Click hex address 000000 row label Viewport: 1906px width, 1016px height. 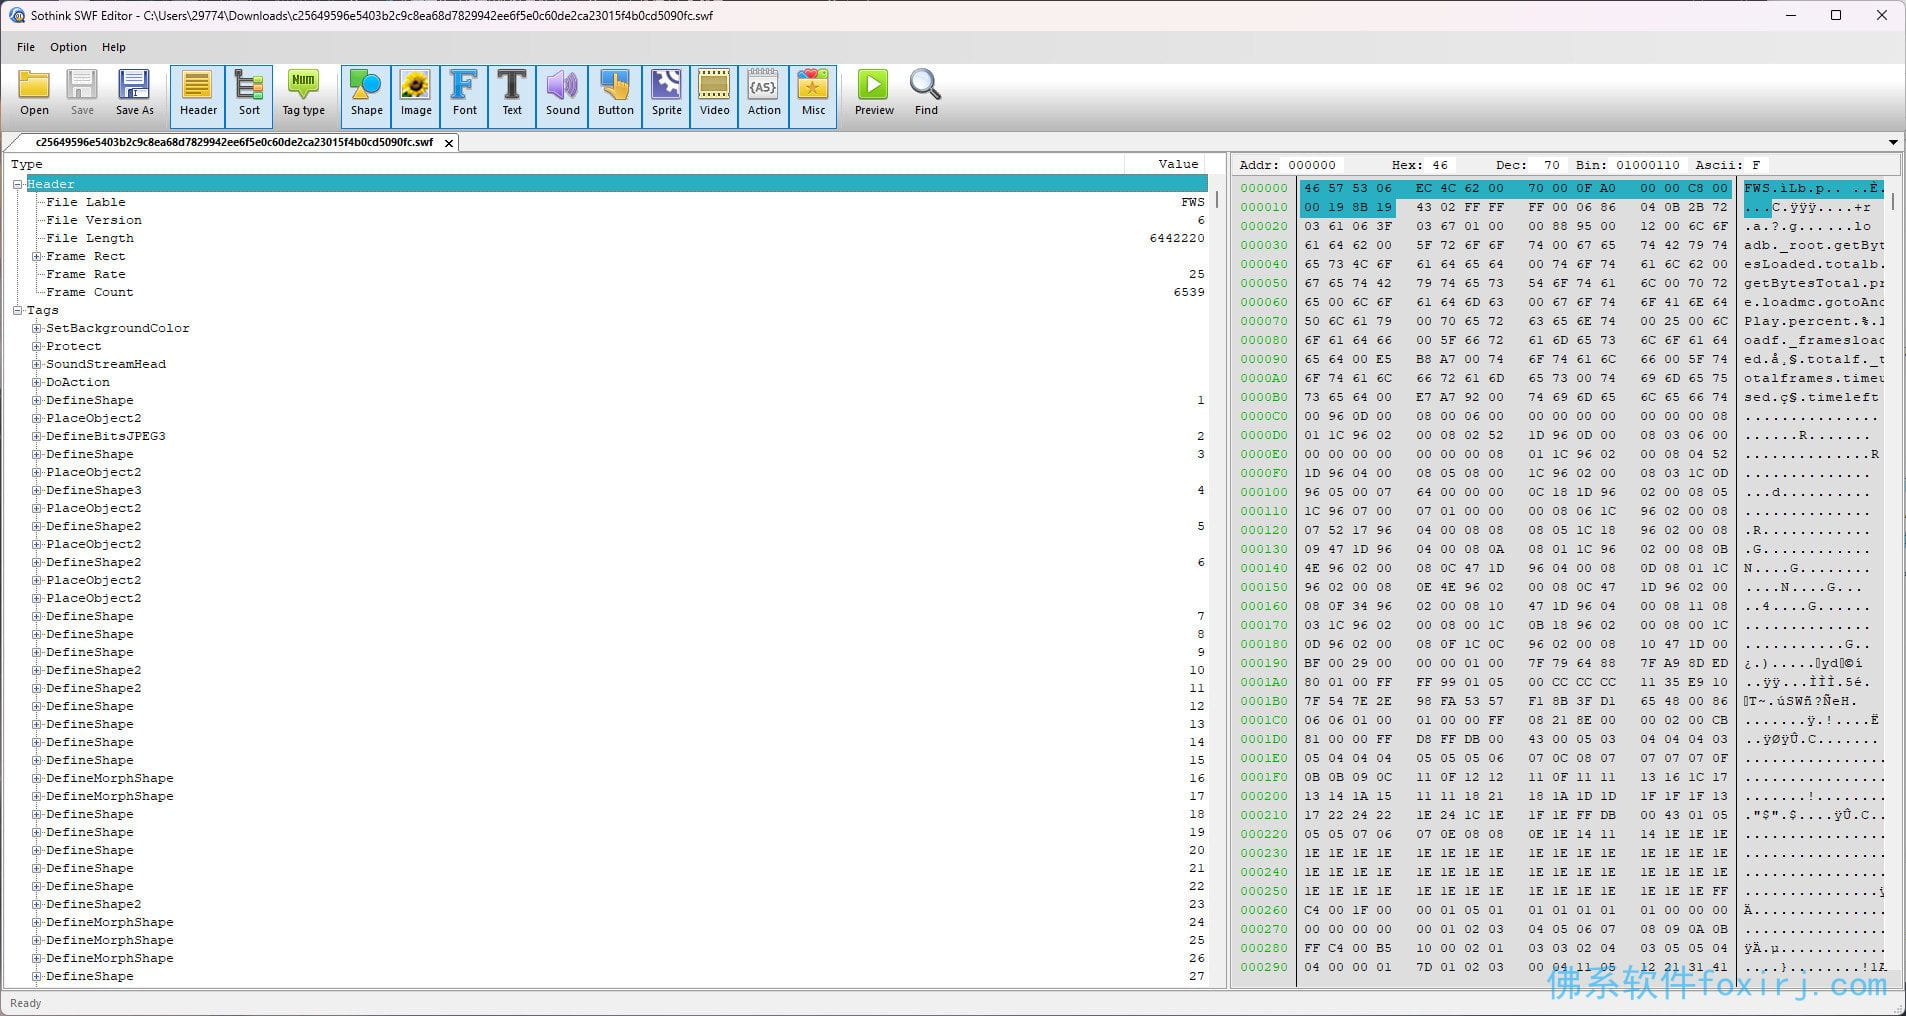(x=1264, y=188)
